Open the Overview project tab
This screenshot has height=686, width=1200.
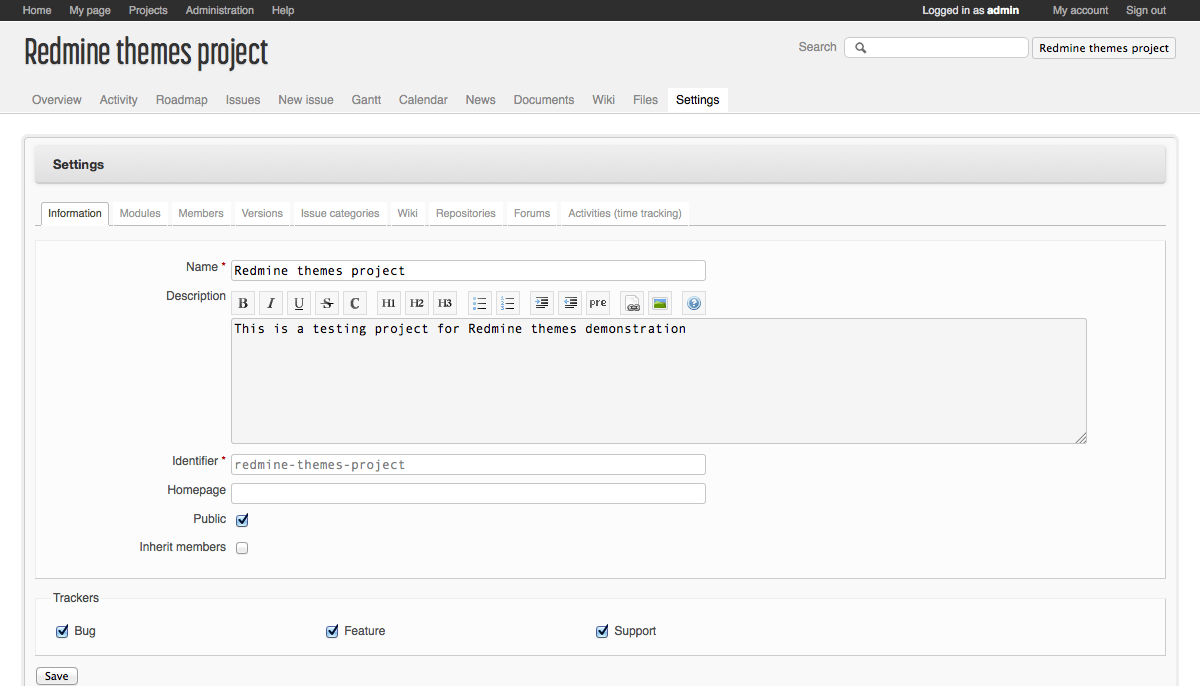(57, 100)
